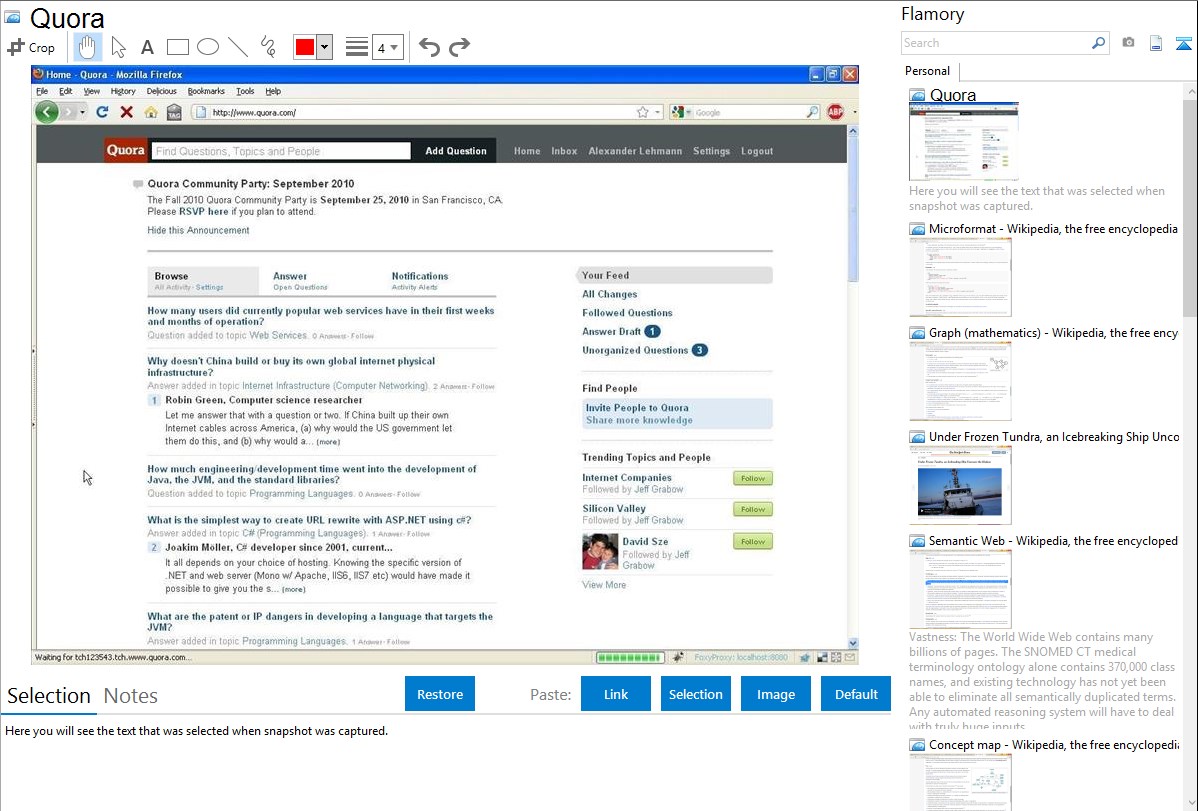Screen dimensions: 1198x811
Task: Select the Answer Open Questions tab
Action: tap(300, 281)
